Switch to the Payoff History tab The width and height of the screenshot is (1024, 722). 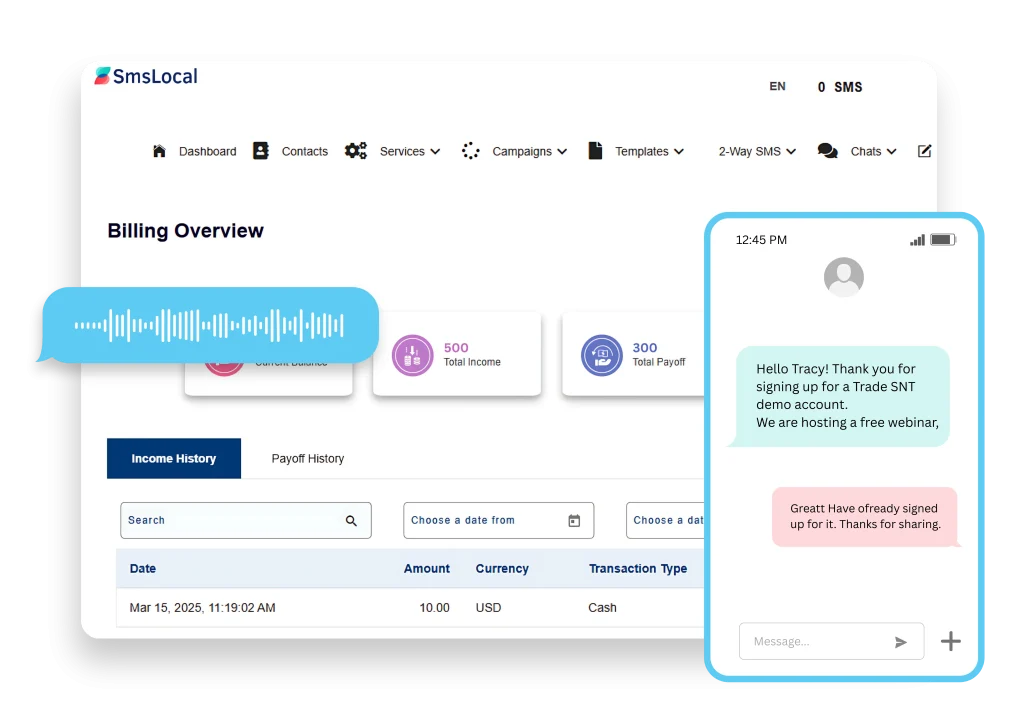(x=307, y=459)
